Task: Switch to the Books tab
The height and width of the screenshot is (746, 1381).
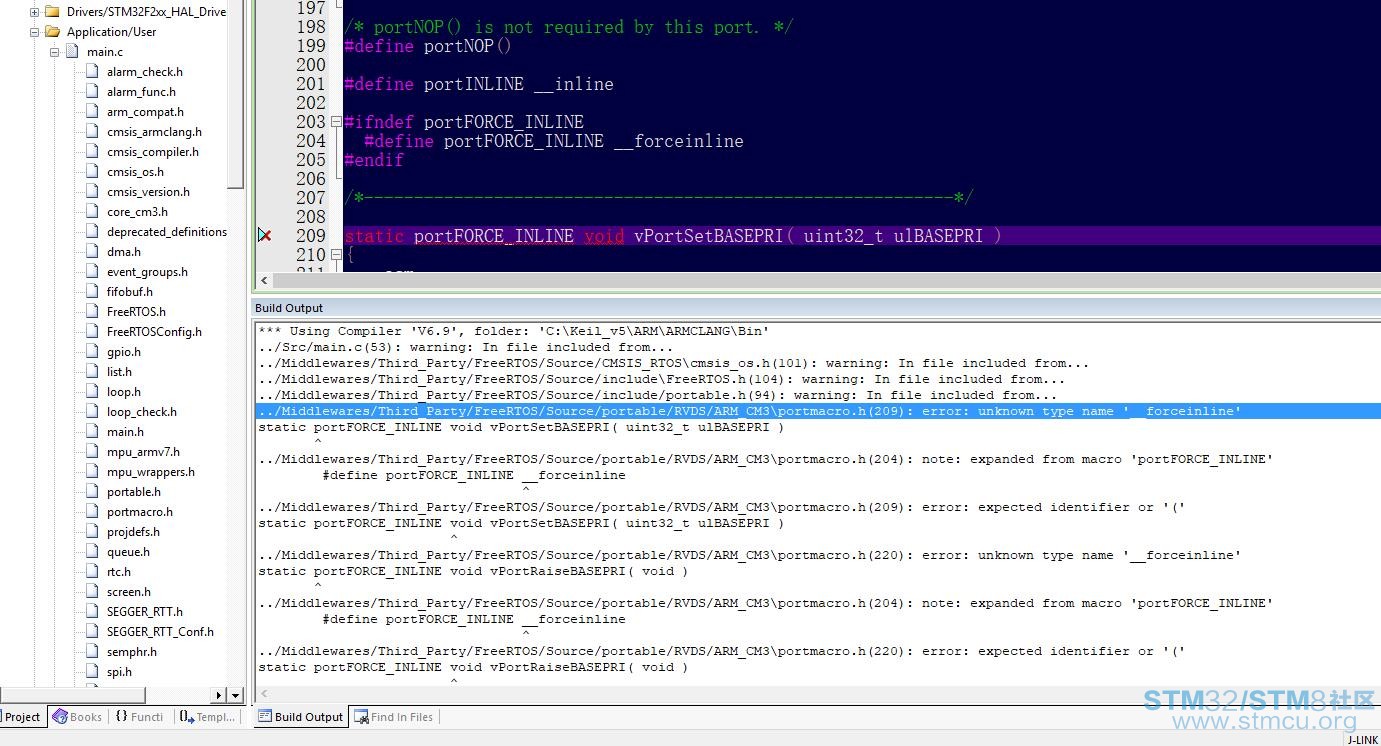Action: [x=77, y=716]
